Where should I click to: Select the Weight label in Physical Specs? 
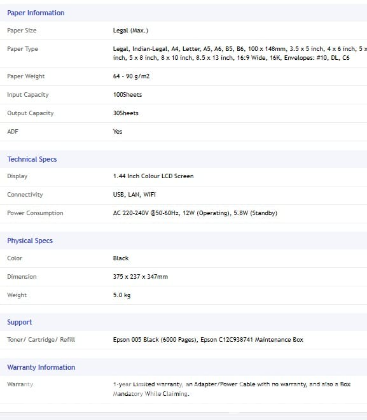click(x=17, y=295)
